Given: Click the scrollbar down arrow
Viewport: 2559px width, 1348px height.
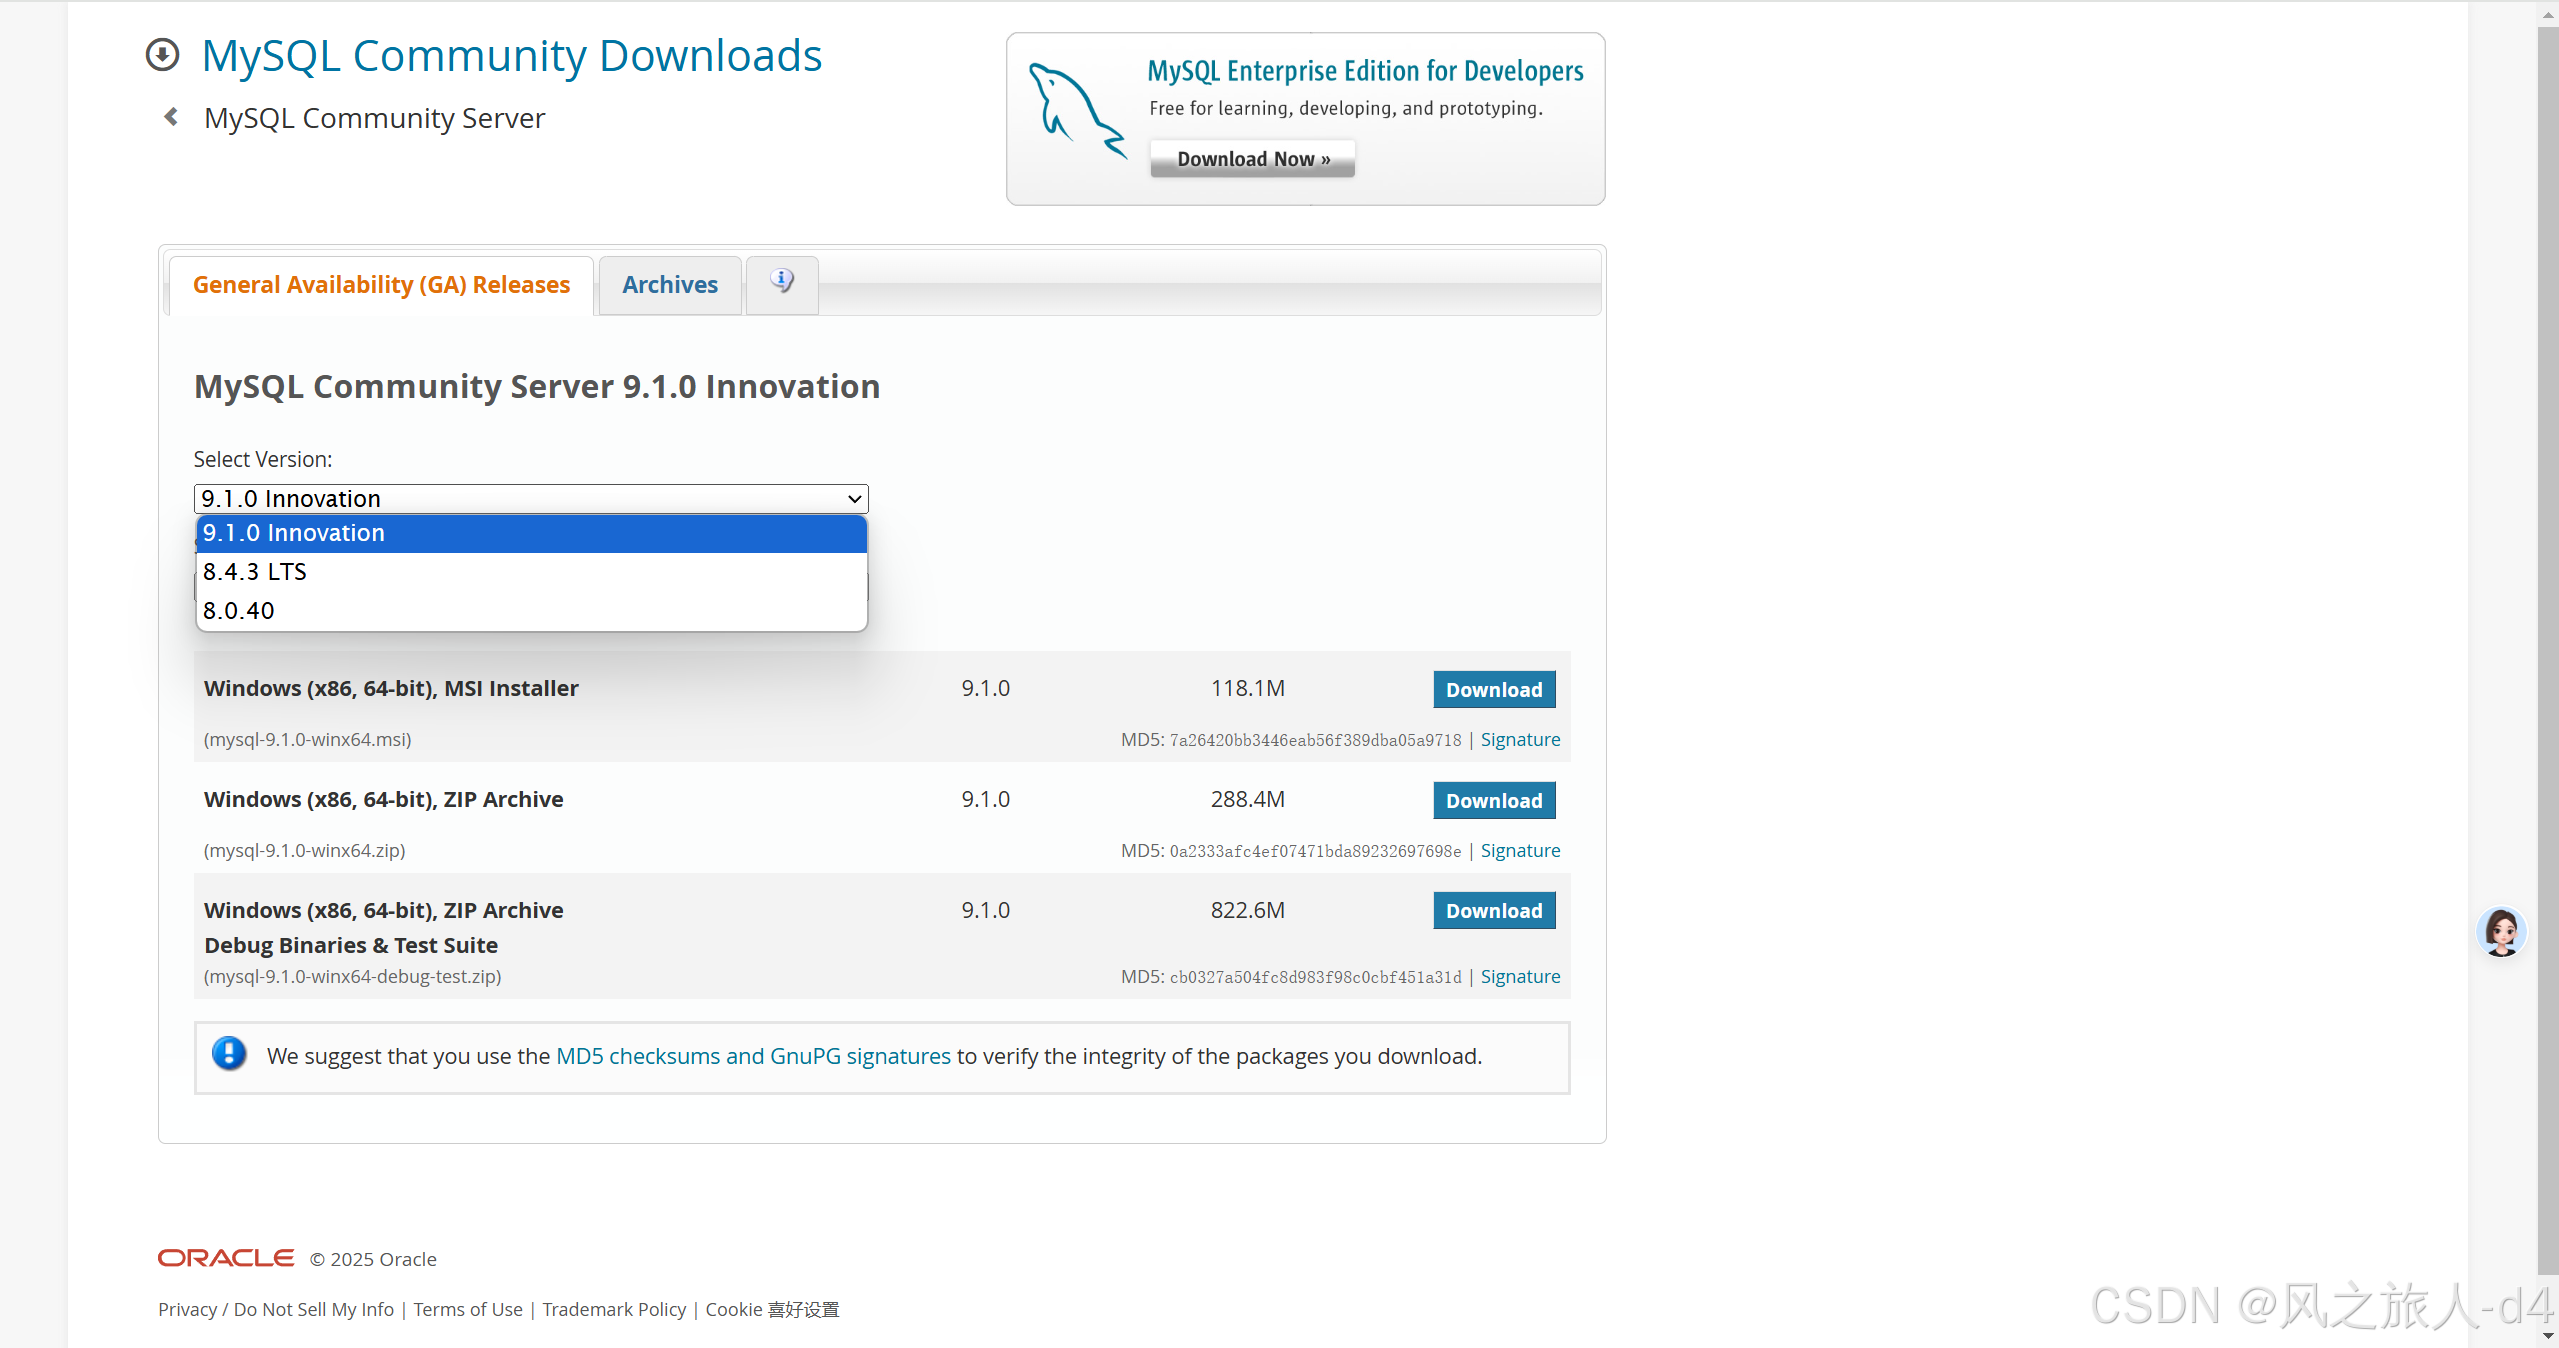Looking at the screenshot, I should 2548,1337.
